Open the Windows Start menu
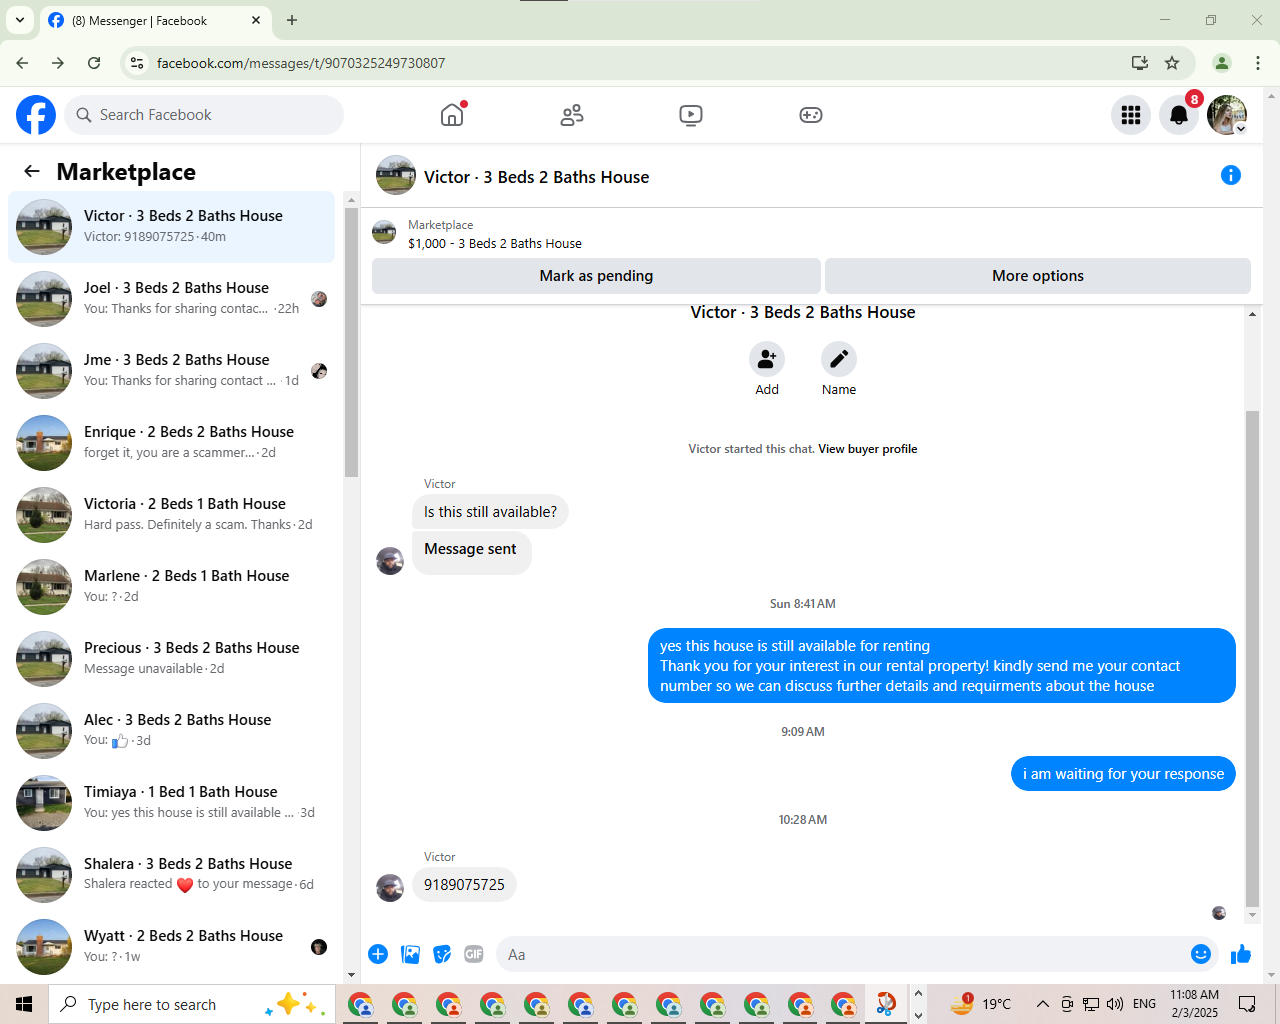 coord(24,1004)
